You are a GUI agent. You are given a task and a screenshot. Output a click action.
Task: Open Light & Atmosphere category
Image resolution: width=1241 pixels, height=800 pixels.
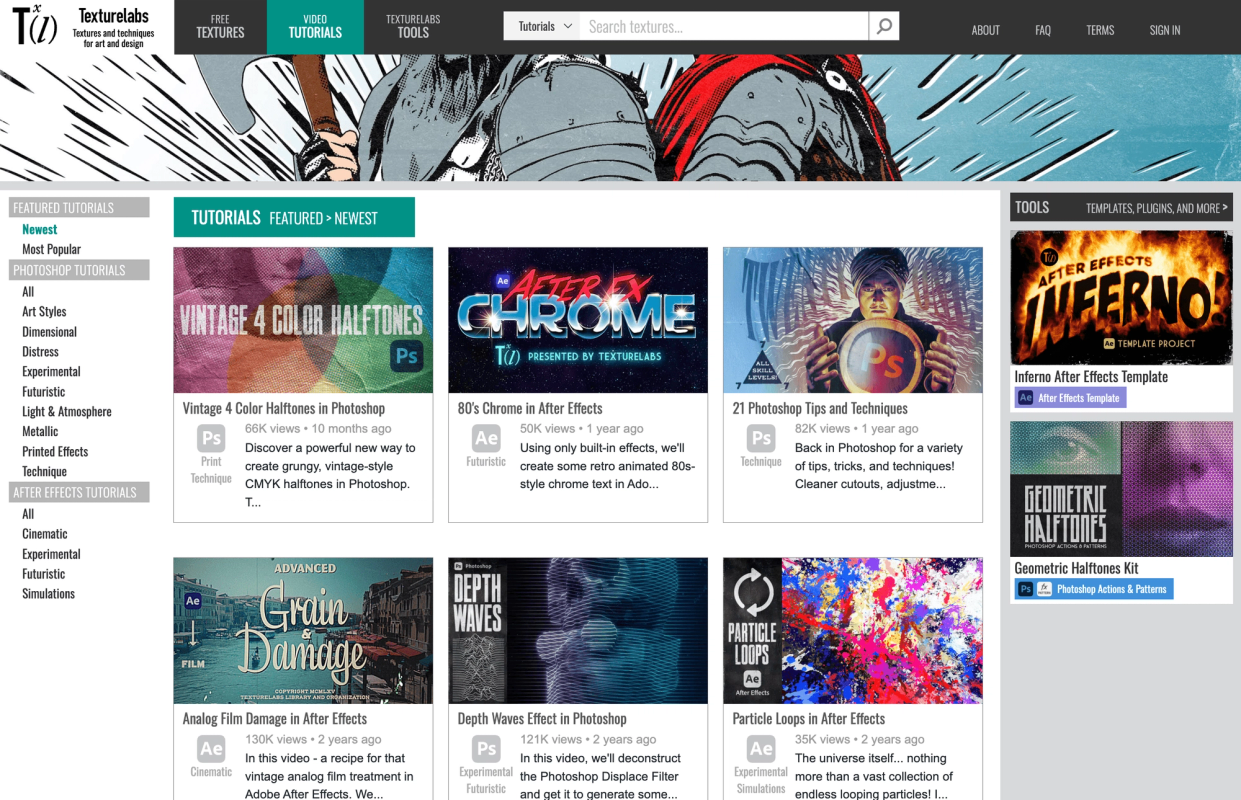[67, 411]
